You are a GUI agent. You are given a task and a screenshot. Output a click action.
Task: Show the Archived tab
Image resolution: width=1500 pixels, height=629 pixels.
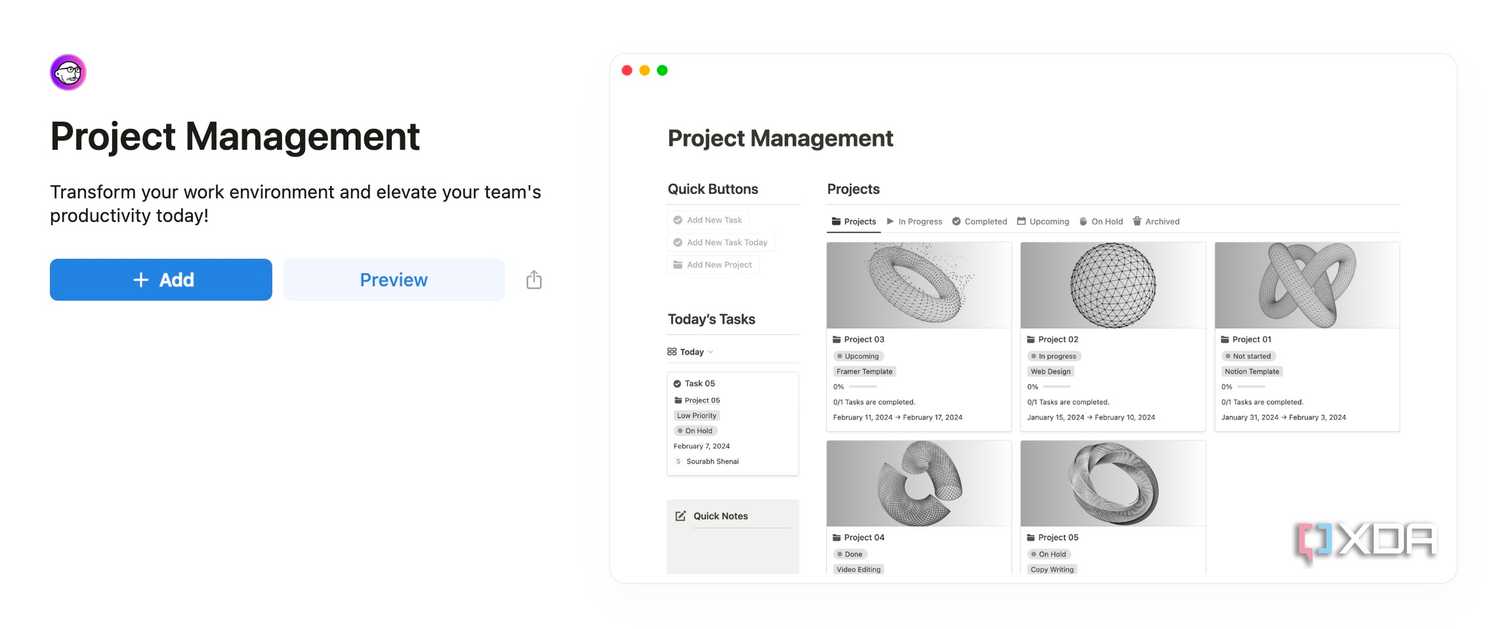coord(1156,222)
